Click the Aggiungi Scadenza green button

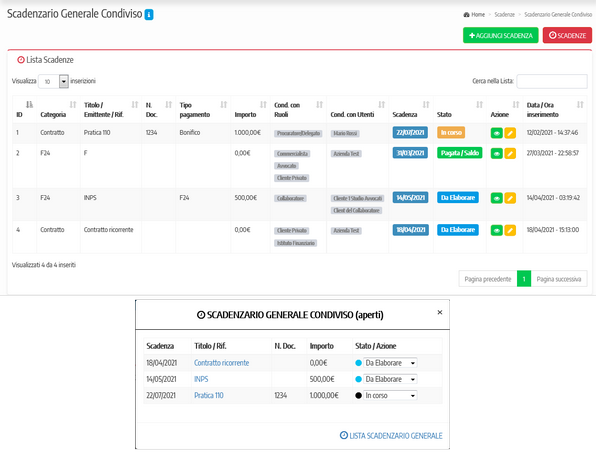501,35
